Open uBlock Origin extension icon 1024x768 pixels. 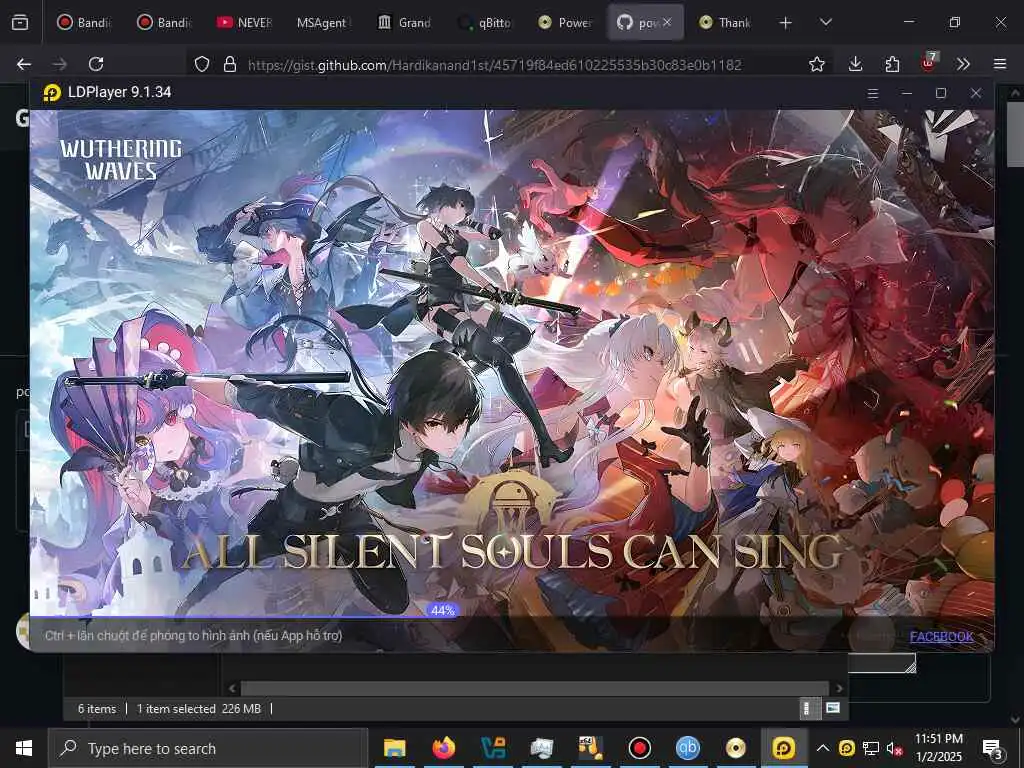929,62
